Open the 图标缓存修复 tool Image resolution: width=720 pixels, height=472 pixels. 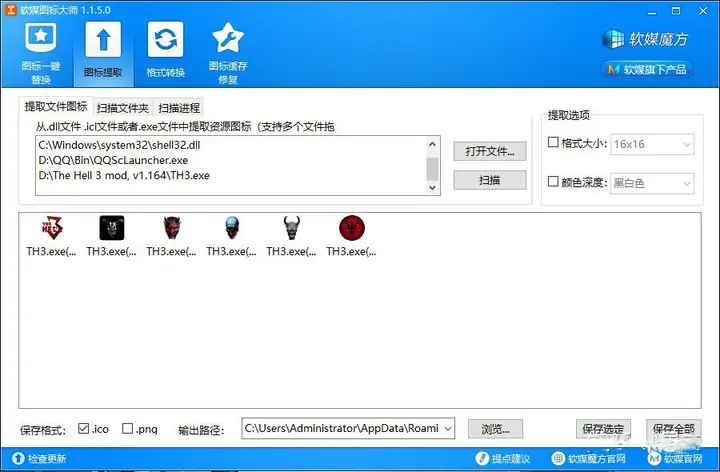pyautogui.click(x=228, y=53)
